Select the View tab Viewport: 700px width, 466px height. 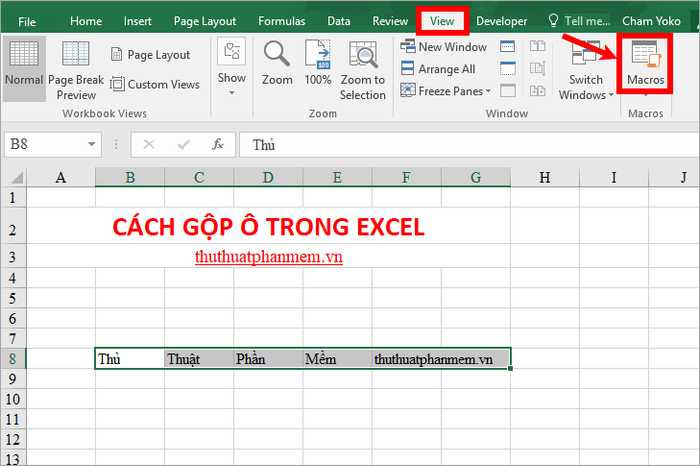[x=442, y=21]
